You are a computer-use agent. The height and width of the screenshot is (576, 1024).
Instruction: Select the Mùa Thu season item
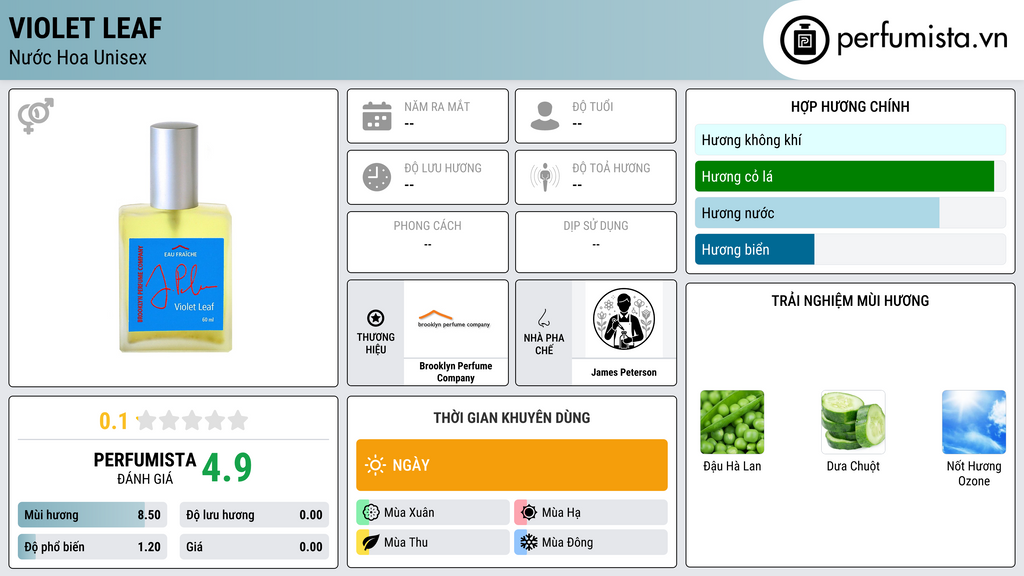point(433,542)
